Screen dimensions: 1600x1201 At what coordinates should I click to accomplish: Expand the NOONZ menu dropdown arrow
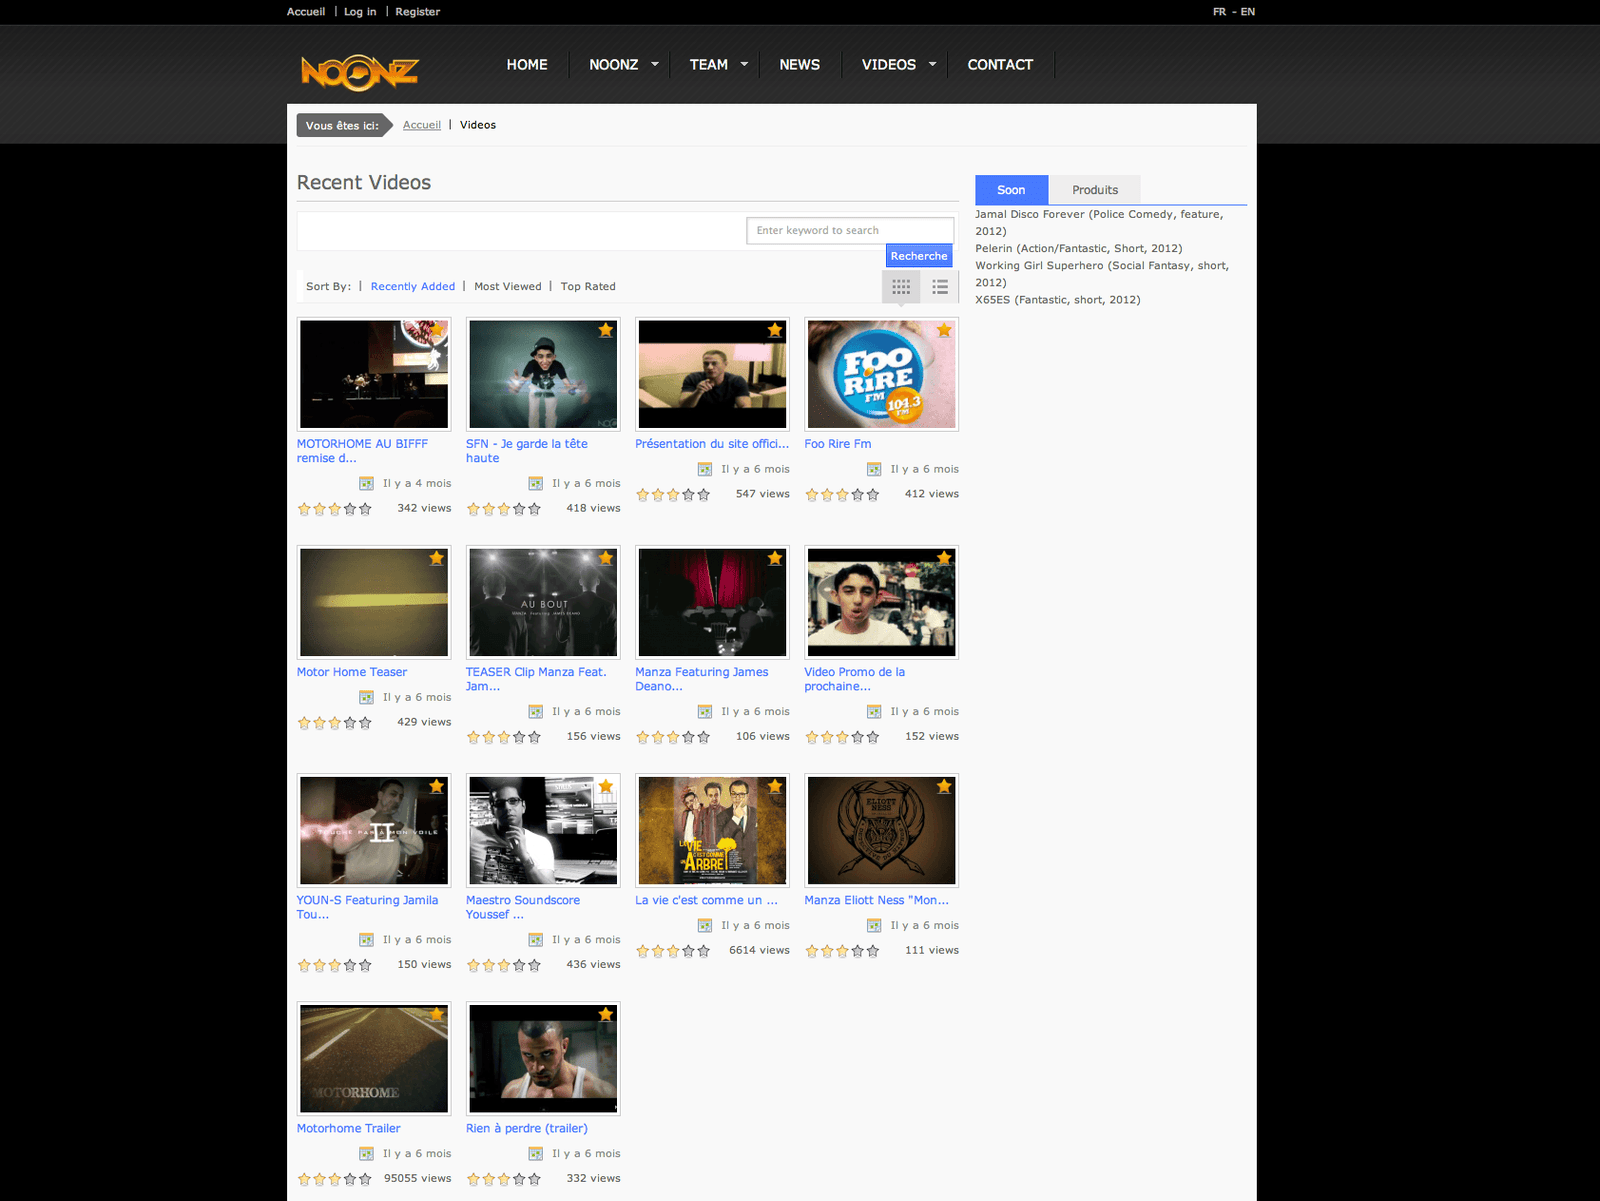click(x=655, y=64)
